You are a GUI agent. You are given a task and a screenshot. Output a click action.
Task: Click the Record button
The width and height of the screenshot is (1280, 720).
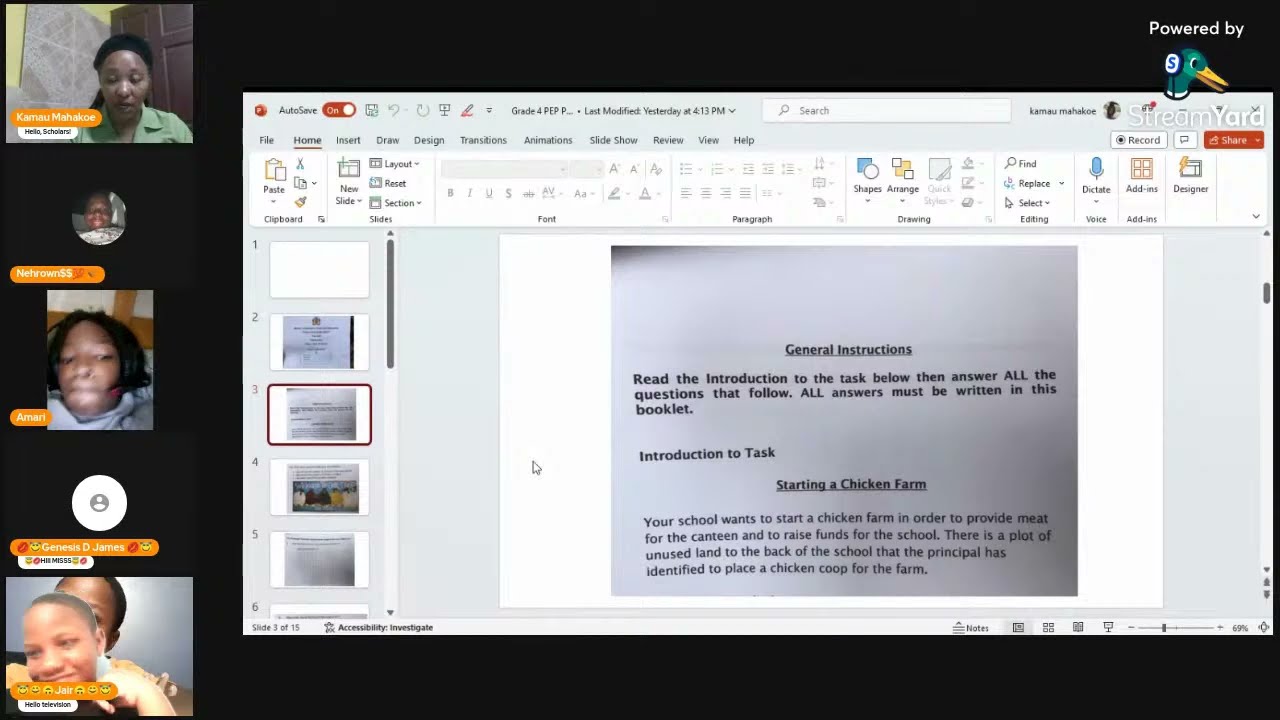tap(1138, 140)
